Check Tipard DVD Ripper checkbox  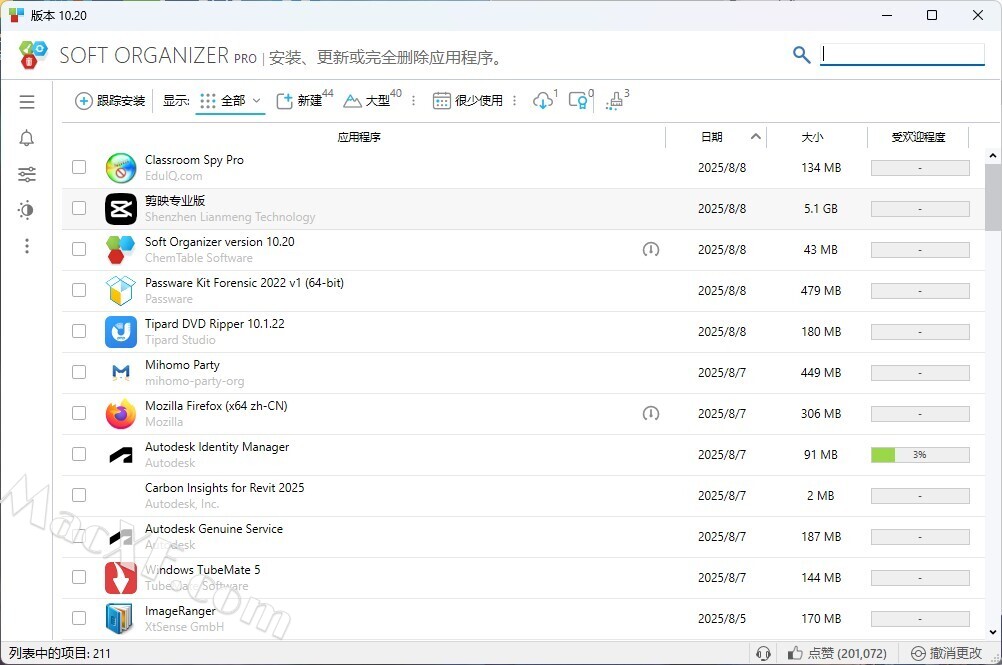coord(79,331)
